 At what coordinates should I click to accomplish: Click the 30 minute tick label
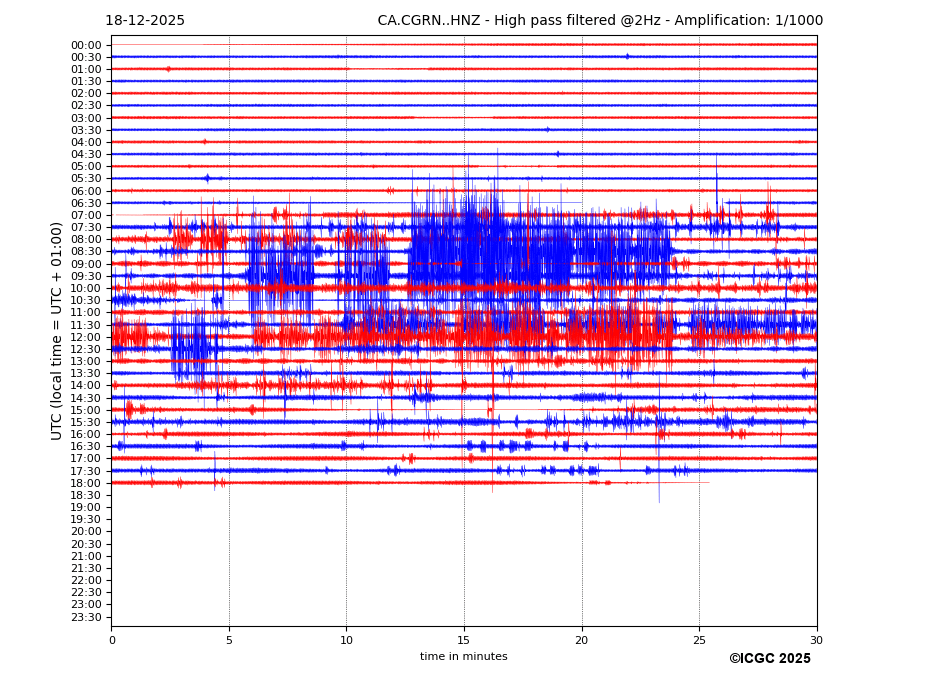point(816,640)
